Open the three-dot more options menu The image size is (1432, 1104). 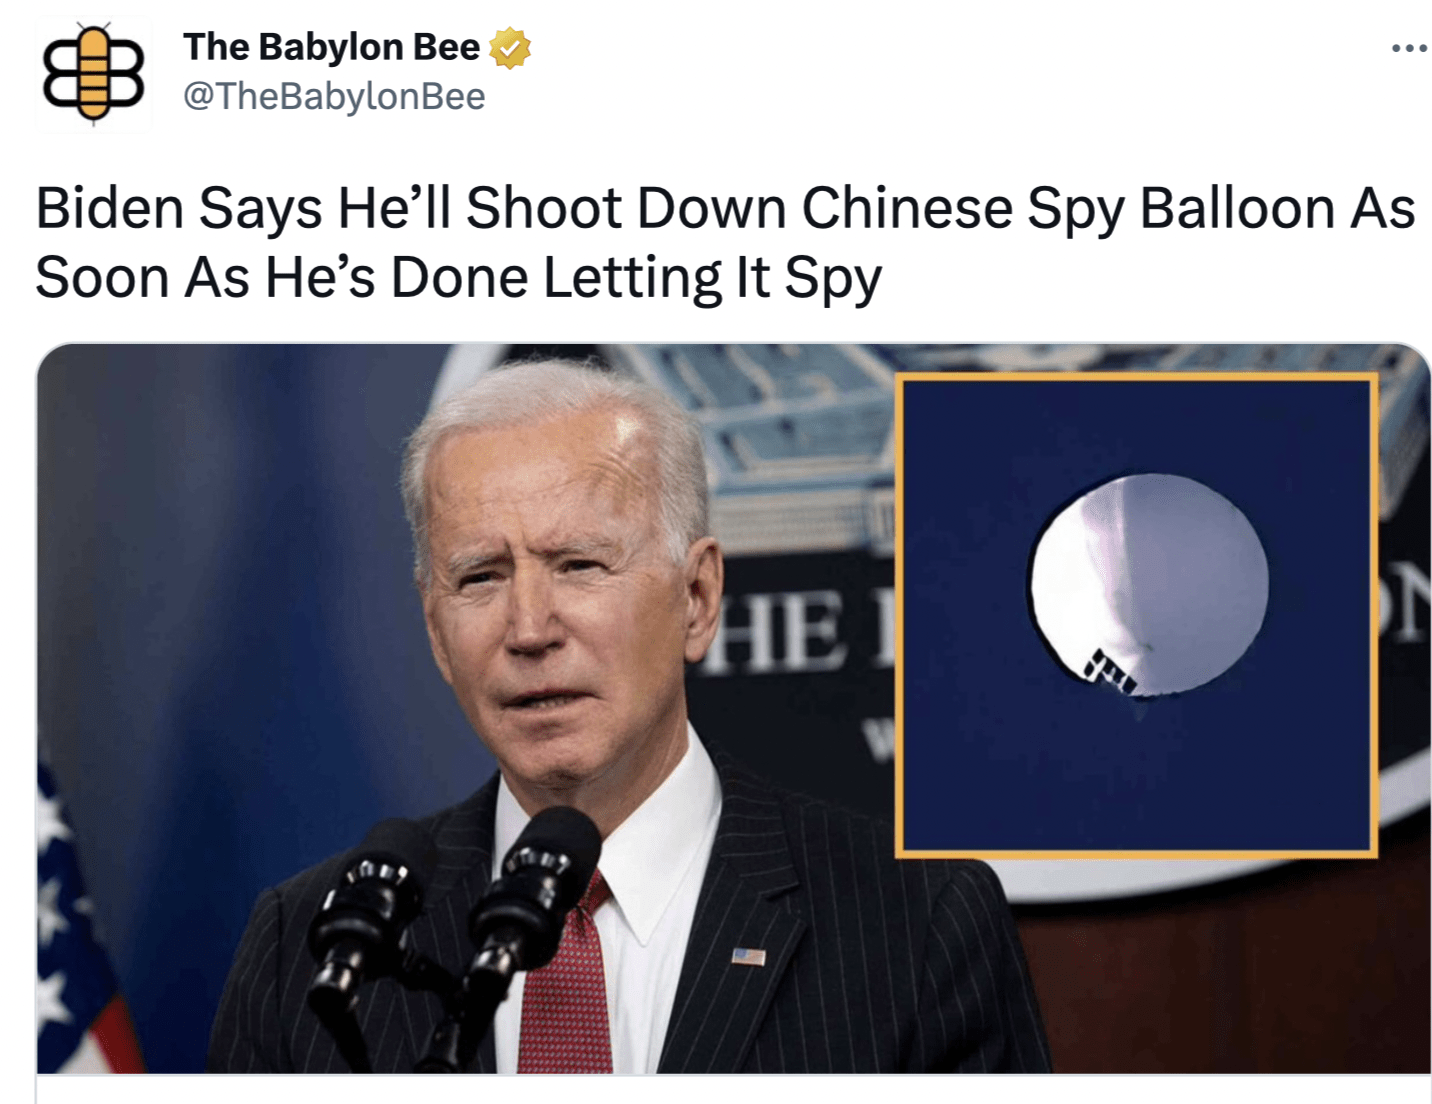pos(1409,48)
